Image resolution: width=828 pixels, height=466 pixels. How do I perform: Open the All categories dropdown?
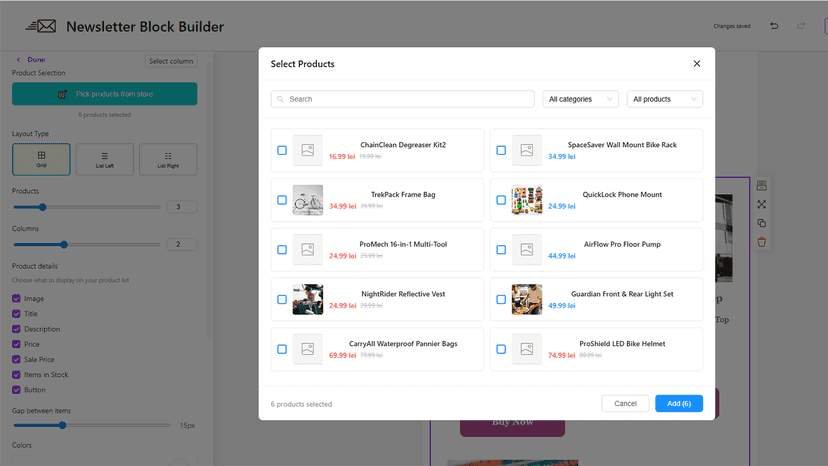(580, 99)
